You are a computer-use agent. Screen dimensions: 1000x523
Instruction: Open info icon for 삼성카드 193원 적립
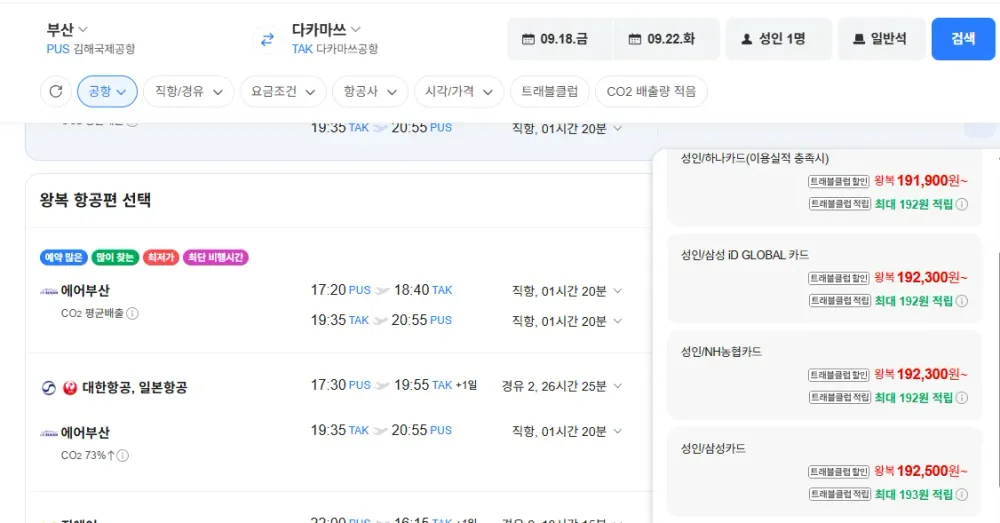[x=962, y=494]
